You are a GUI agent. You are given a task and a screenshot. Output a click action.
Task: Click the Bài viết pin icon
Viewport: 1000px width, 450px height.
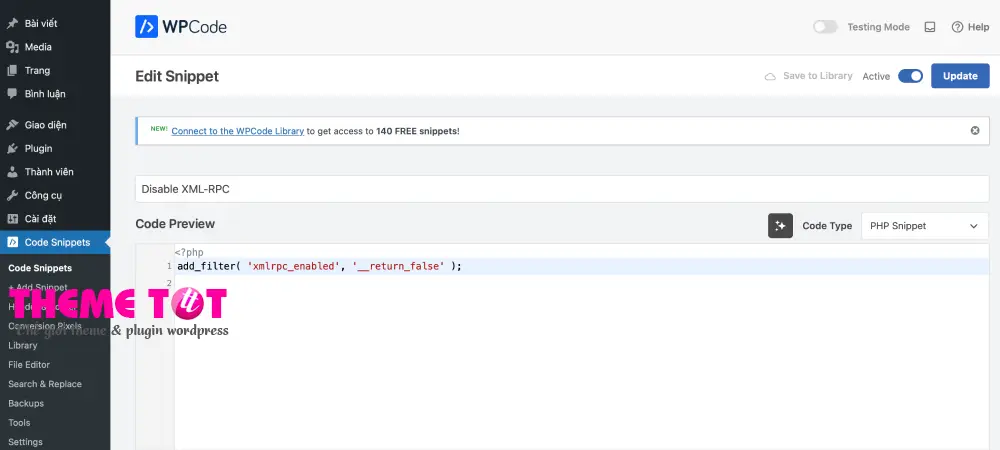(x=12, y=24)
